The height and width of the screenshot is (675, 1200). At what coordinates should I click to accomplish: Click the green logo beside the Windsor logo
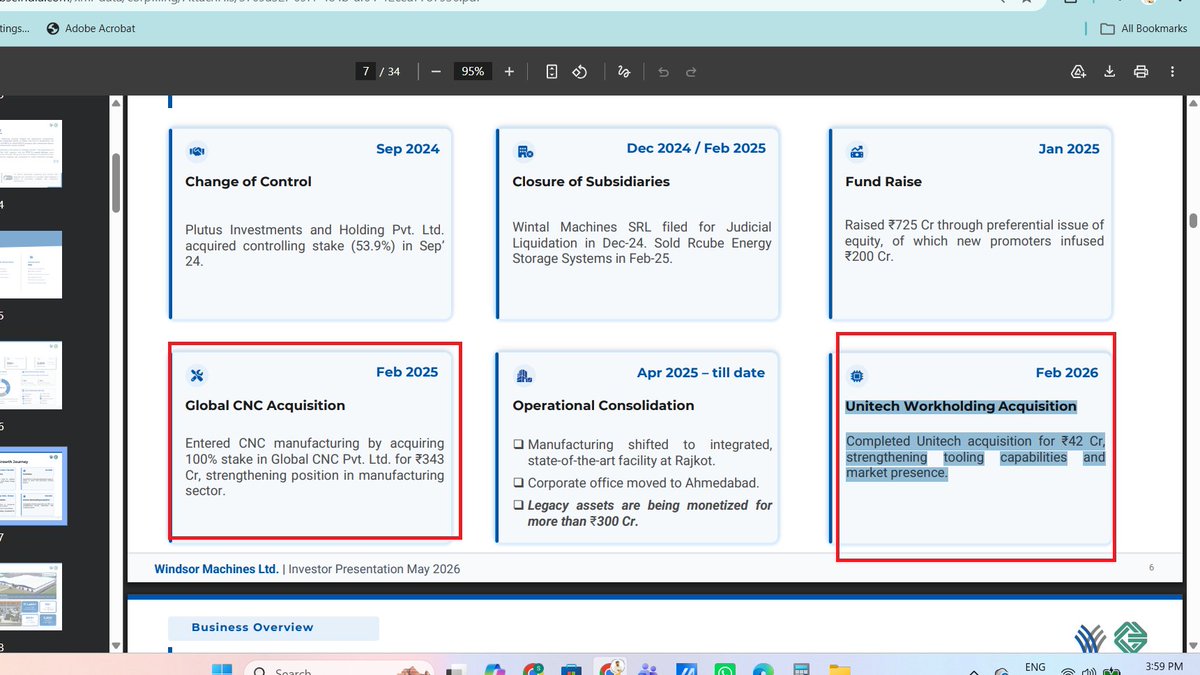(x=1131, y=638)
